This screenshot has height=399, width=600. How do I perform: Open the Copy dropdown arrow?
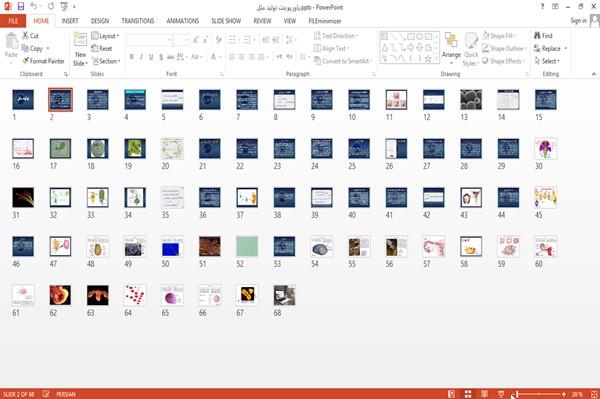click(x=48, y=48)
